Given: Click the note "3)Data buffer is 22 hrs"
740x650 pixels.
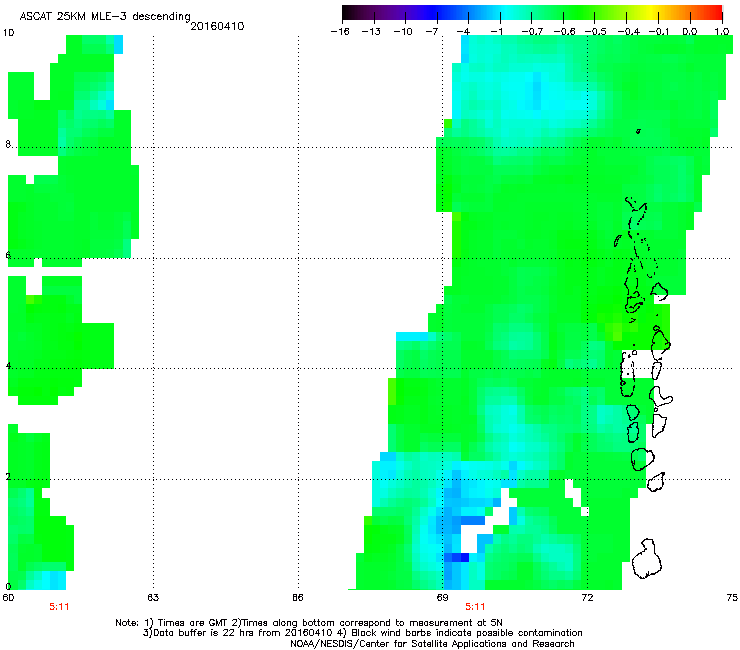Looking at the screenshot, I should coord(362,633).
